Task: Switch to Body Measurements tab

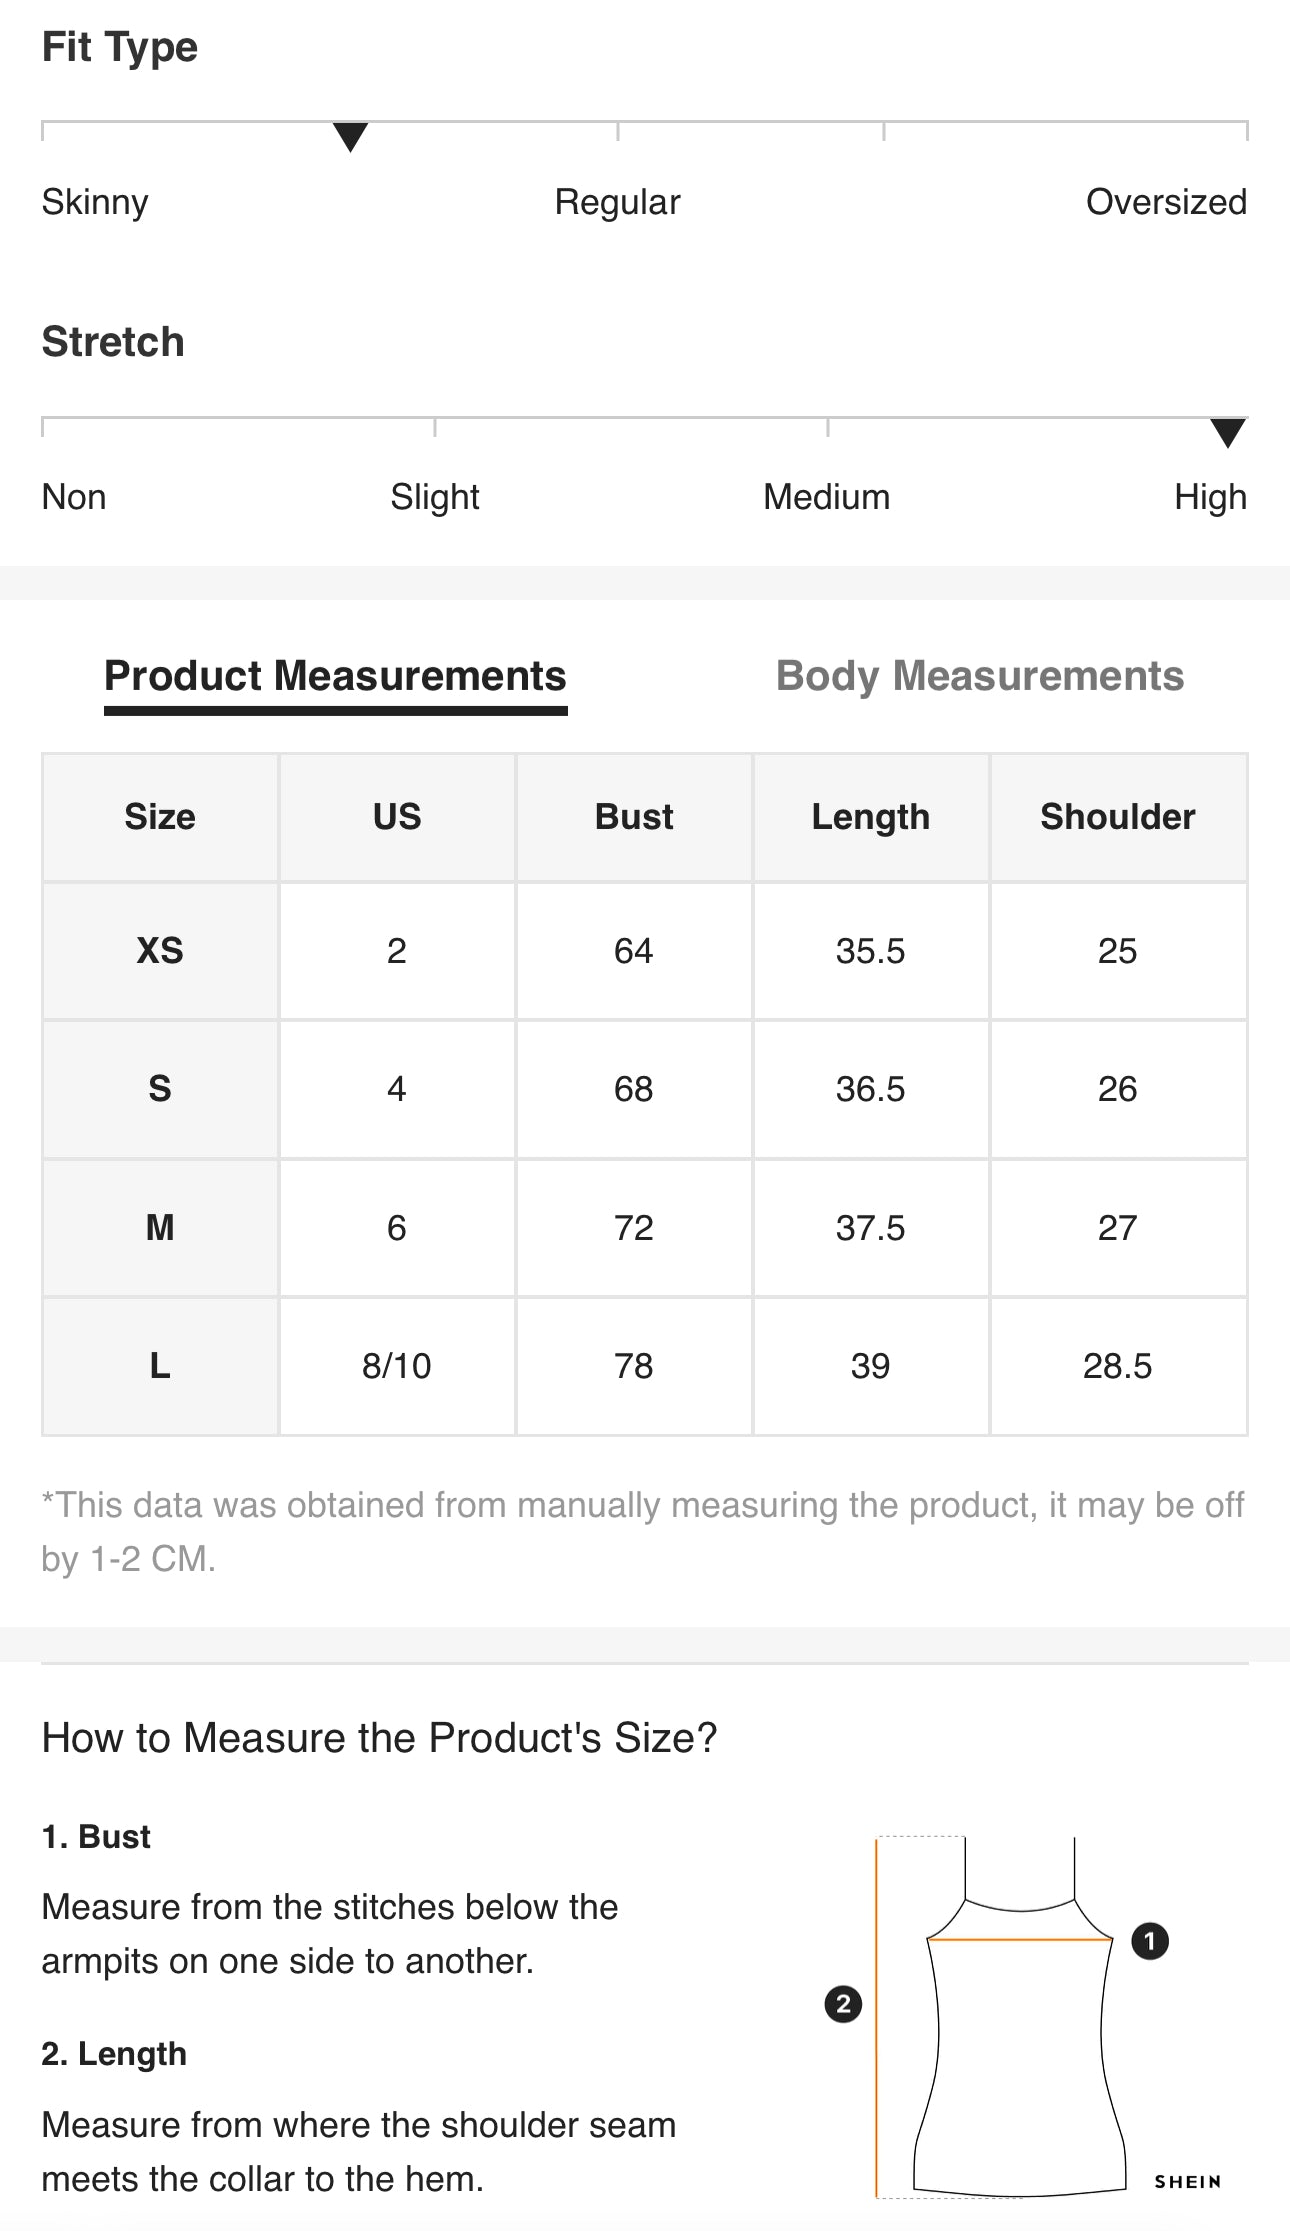Action: (979, 676)
